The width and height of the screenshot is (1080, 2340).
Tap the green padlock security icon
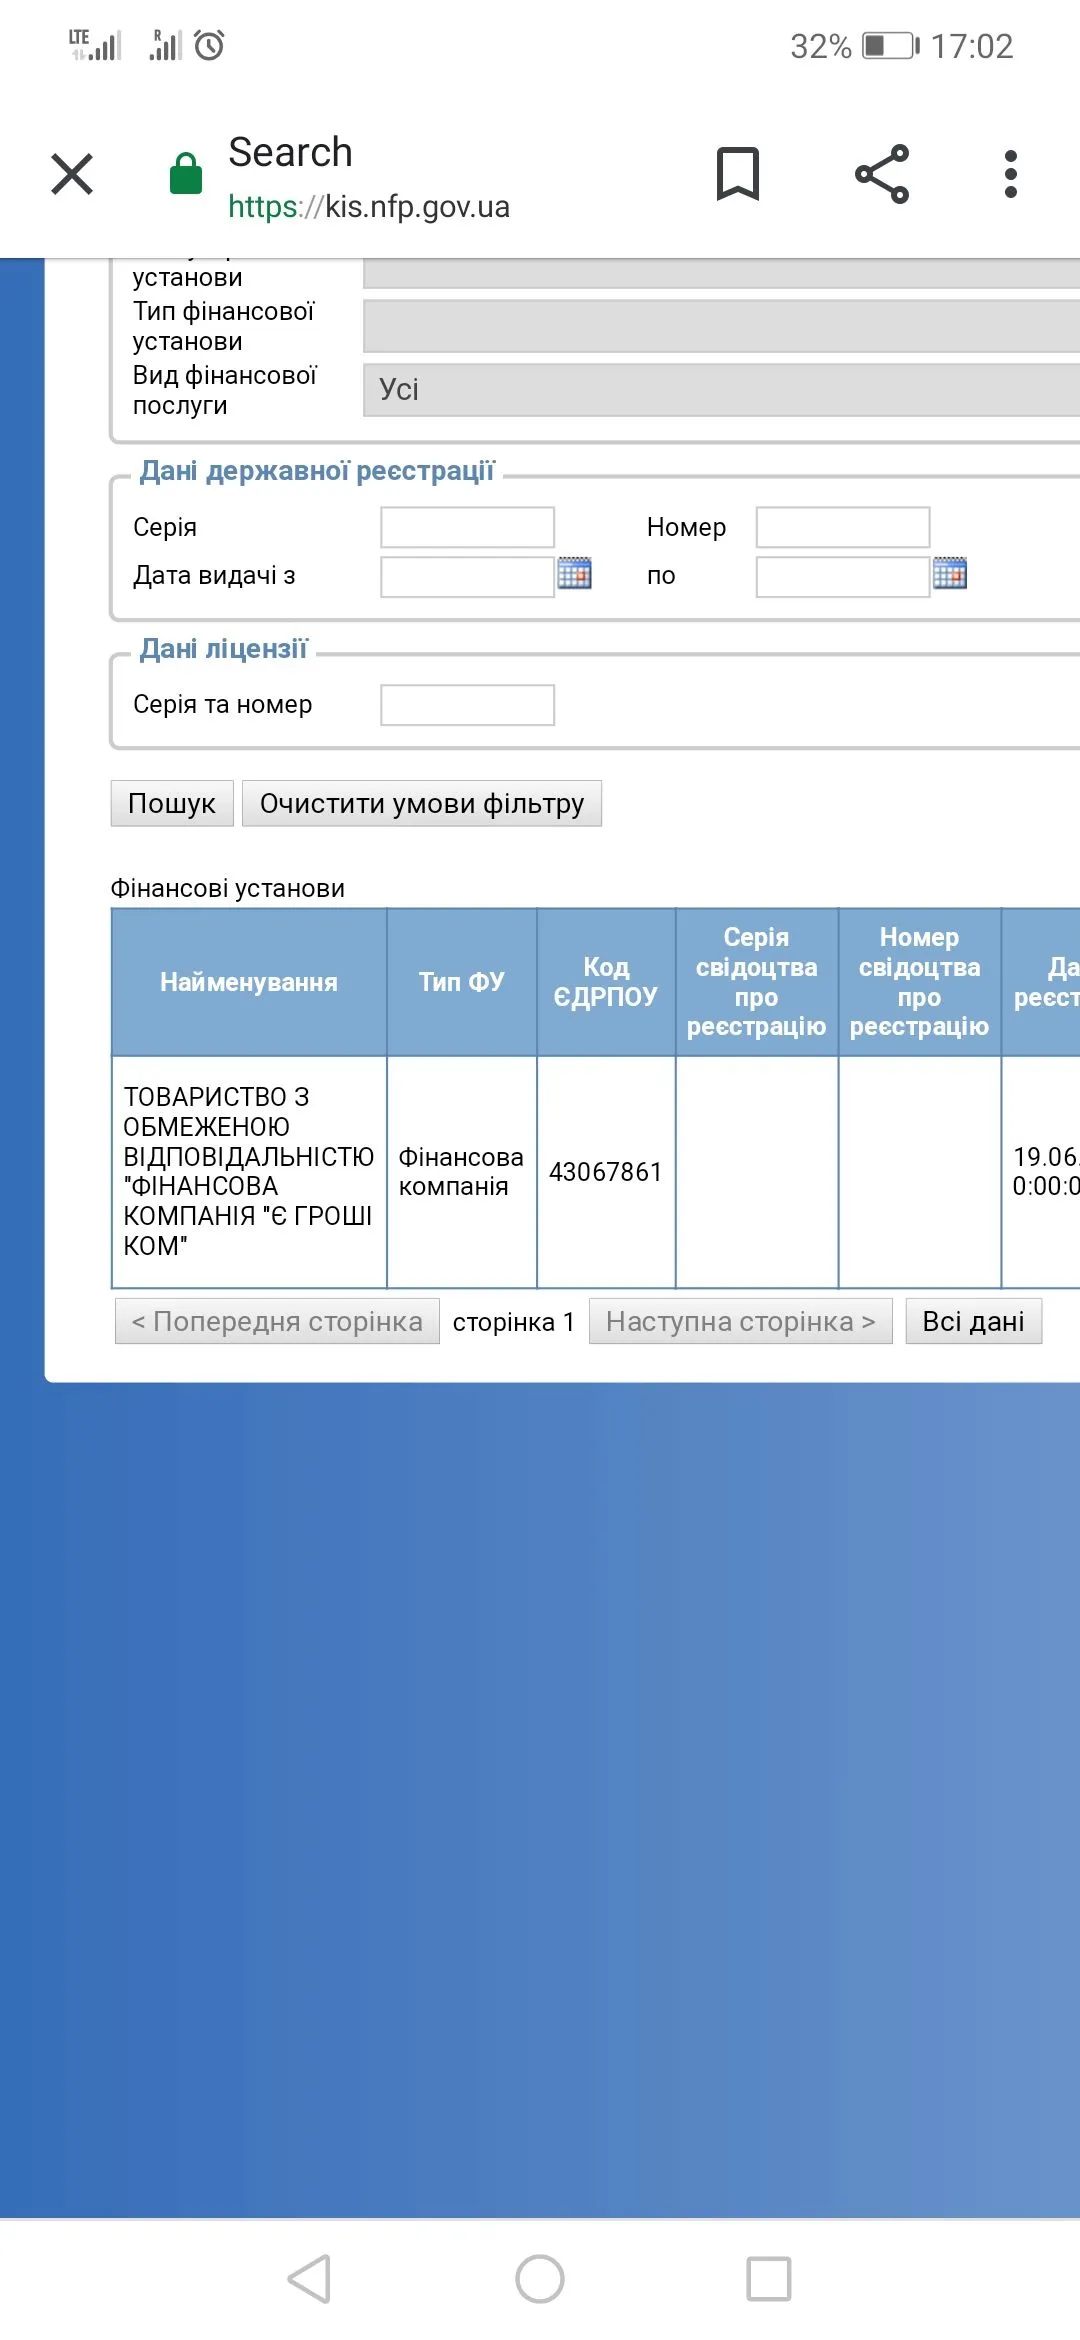[x=186, y=174]
